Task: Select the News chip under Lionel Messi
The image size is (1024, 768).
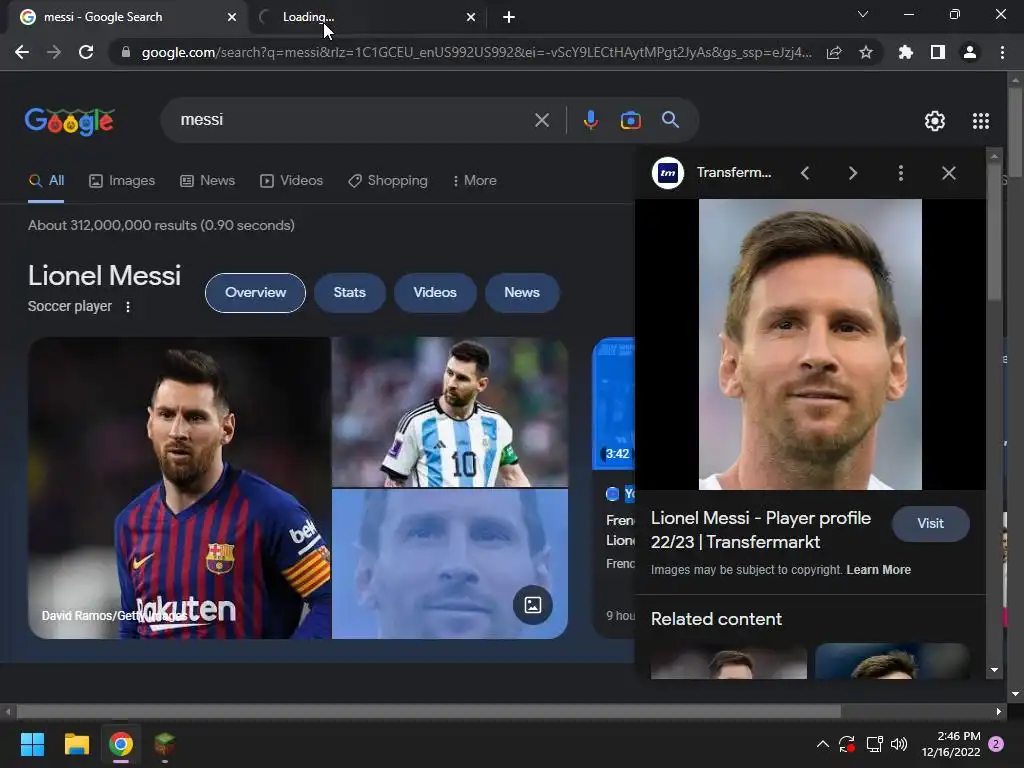Action: [x=522, y=293]
